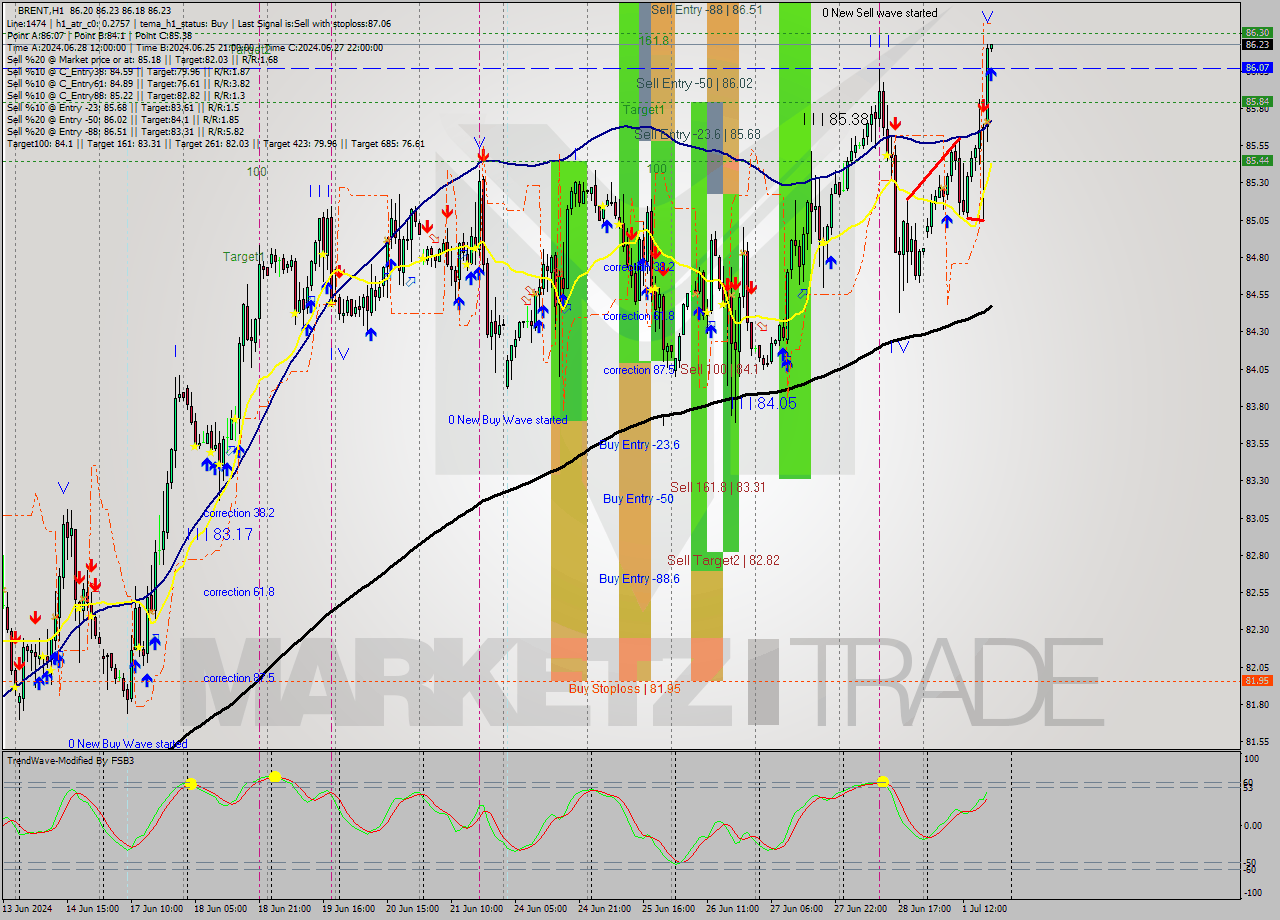
Task: Click the yellow oscillator dot near 18 Jun 05:00
Action: 190,784
